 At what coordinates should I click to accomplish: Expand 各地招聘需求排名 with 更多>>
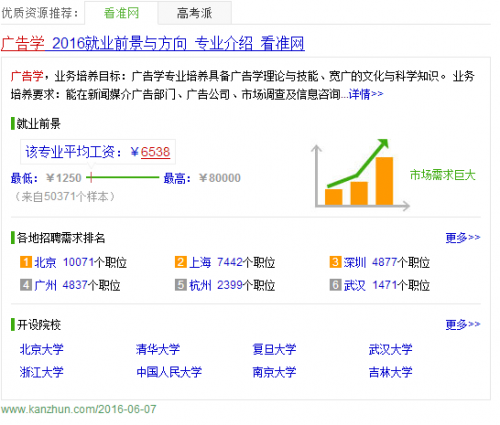tap(463, 238)
